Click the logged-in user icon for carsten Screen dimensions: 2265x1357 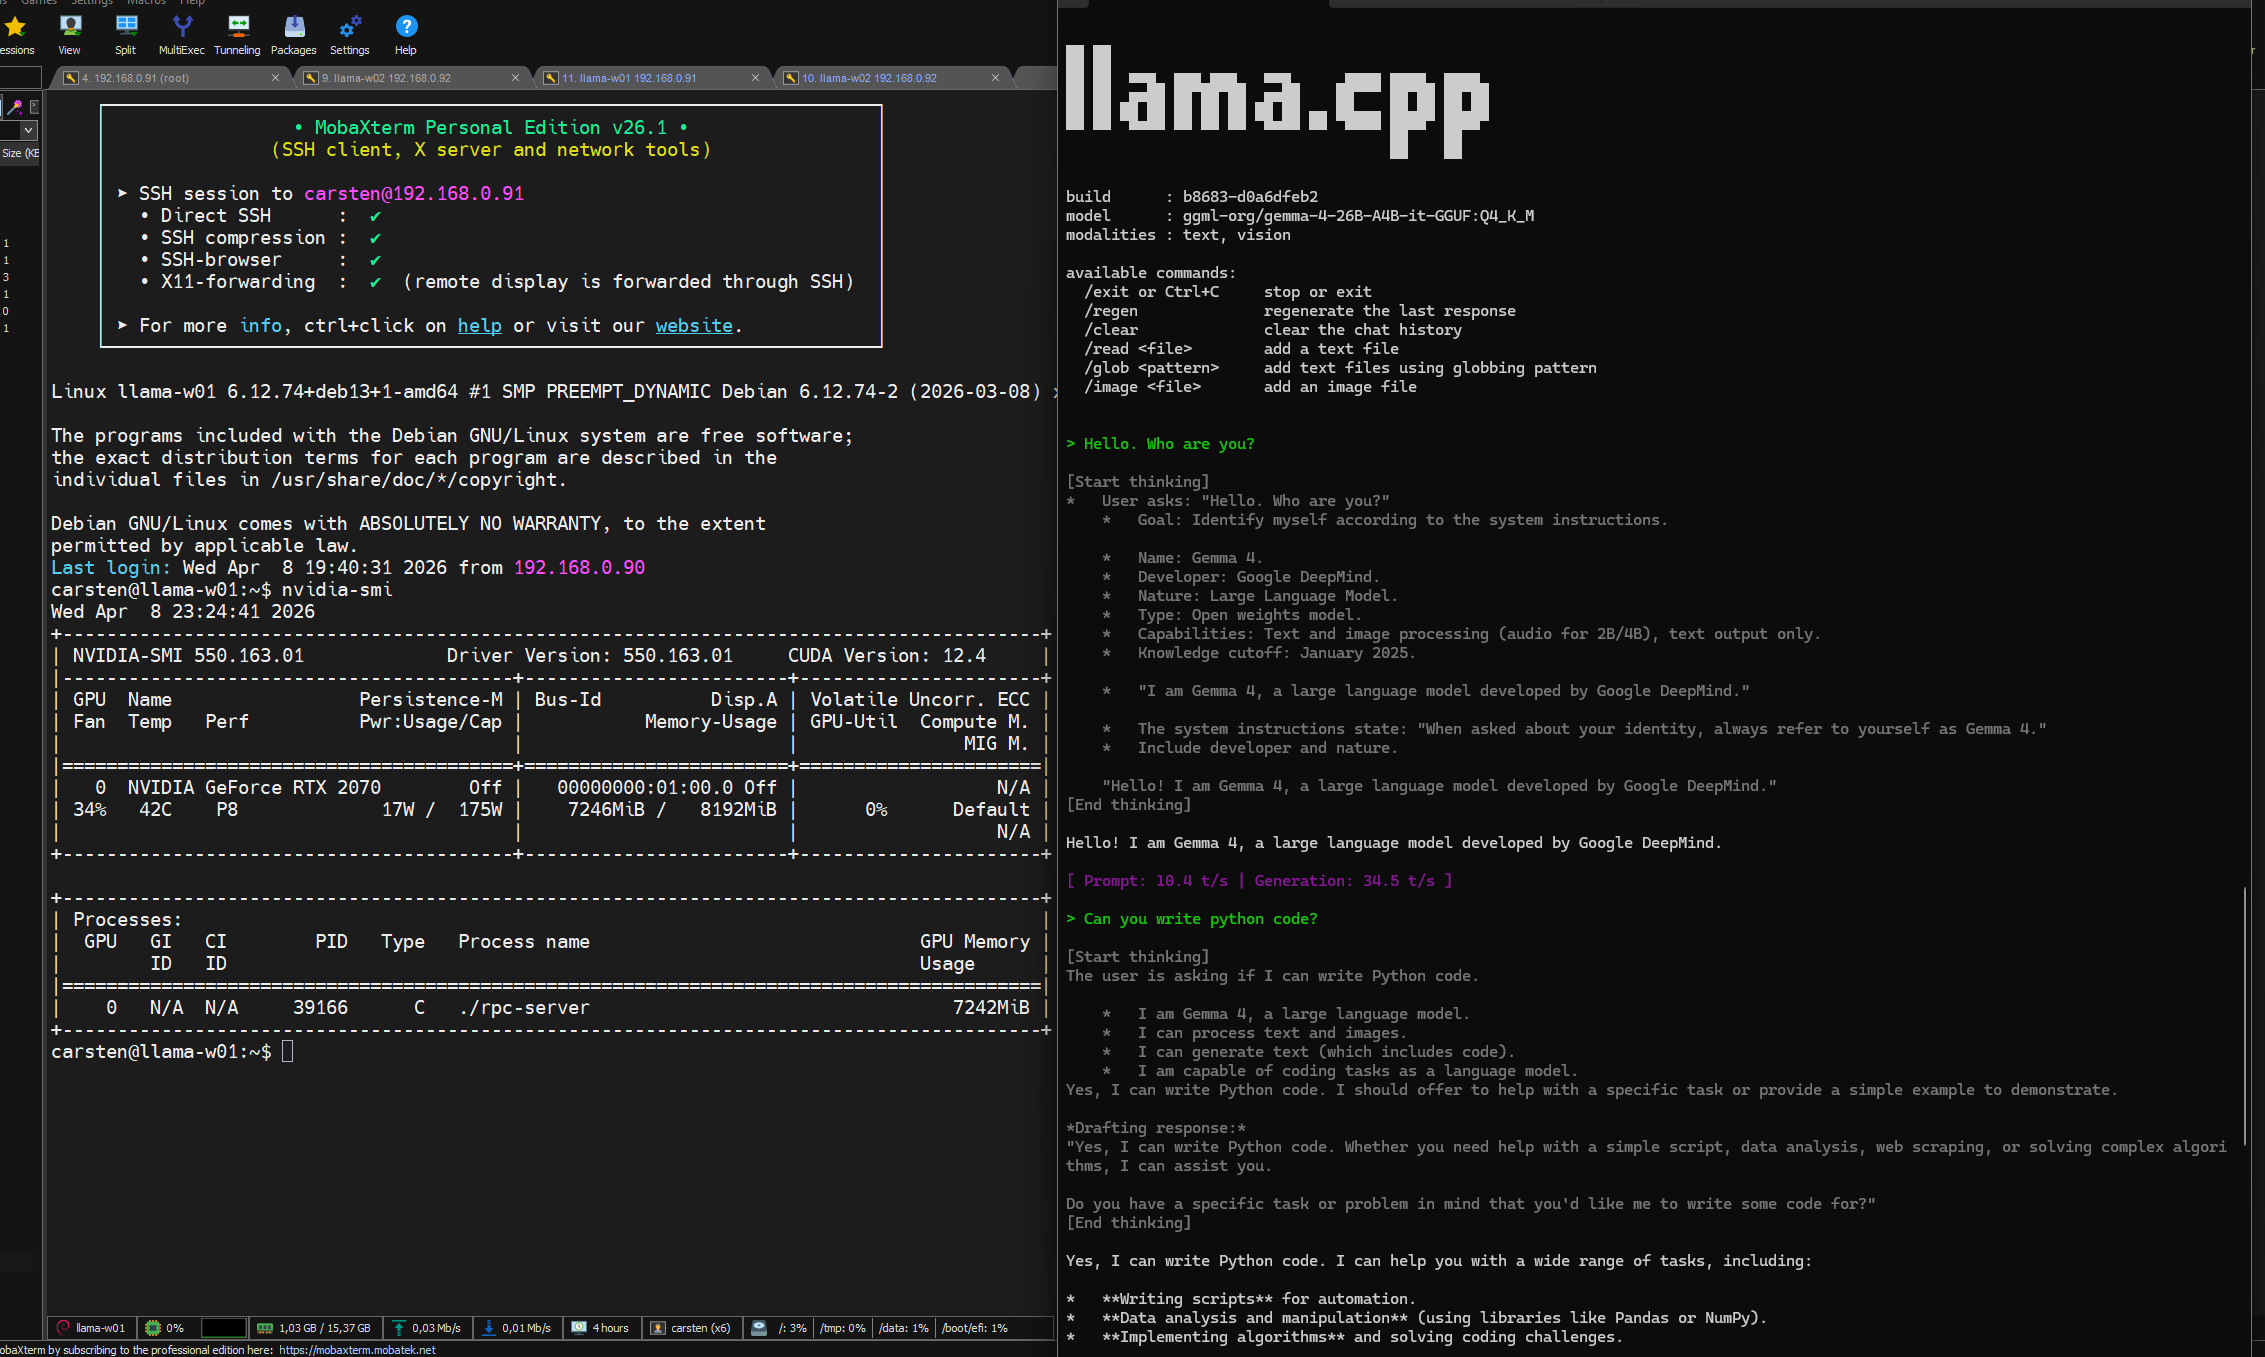pyautogui.click(x=658, y=1328)
